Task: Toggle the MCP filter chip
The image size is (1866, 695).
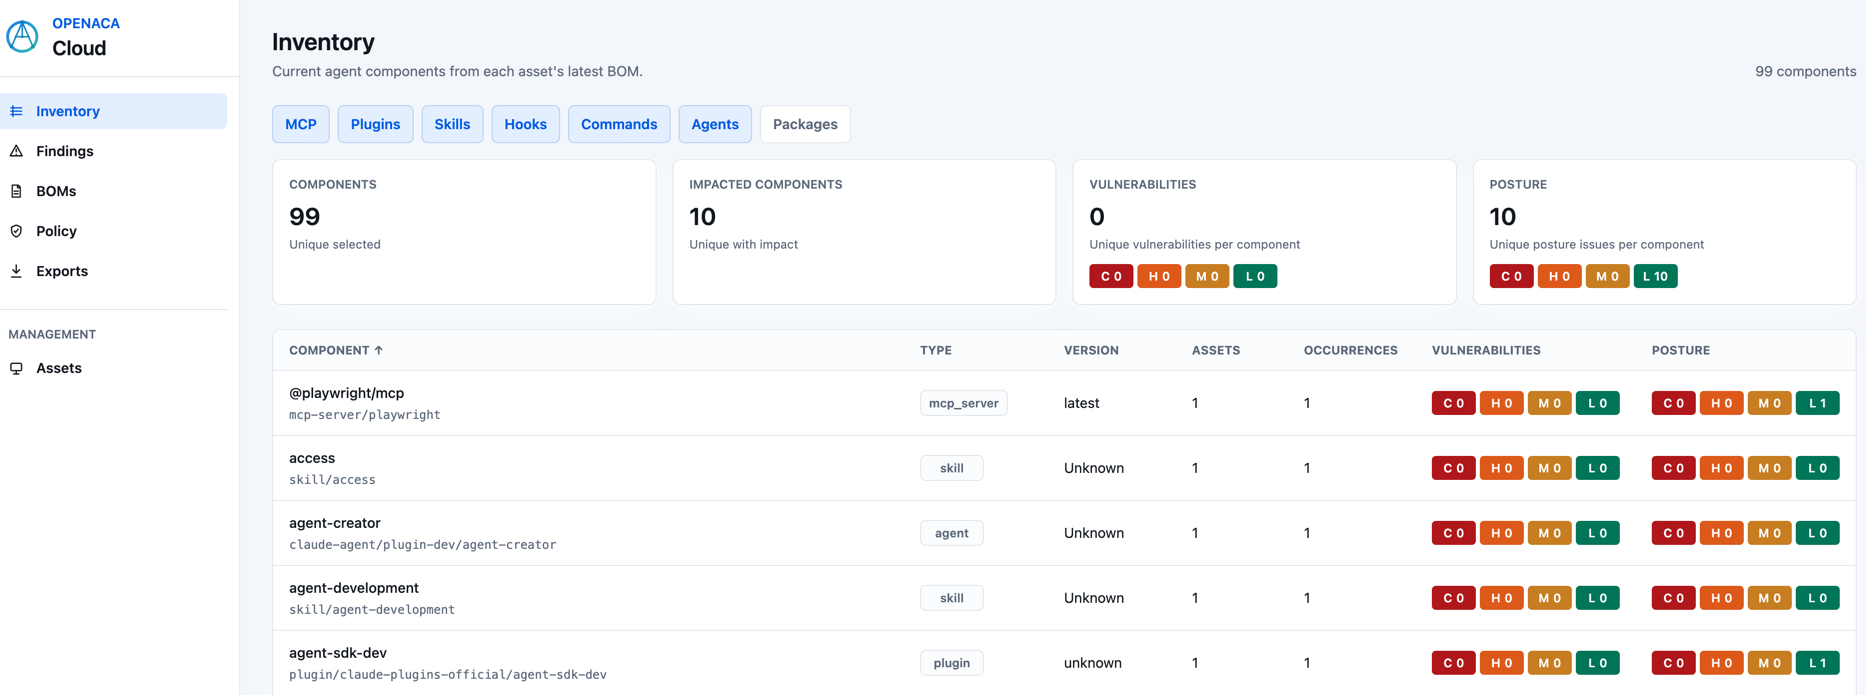Action: click(301, 124)
